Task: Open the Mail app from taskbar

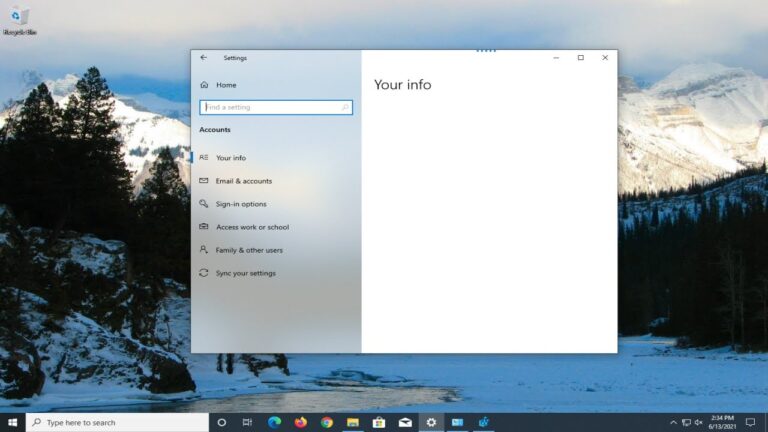Action: point(404,422)
